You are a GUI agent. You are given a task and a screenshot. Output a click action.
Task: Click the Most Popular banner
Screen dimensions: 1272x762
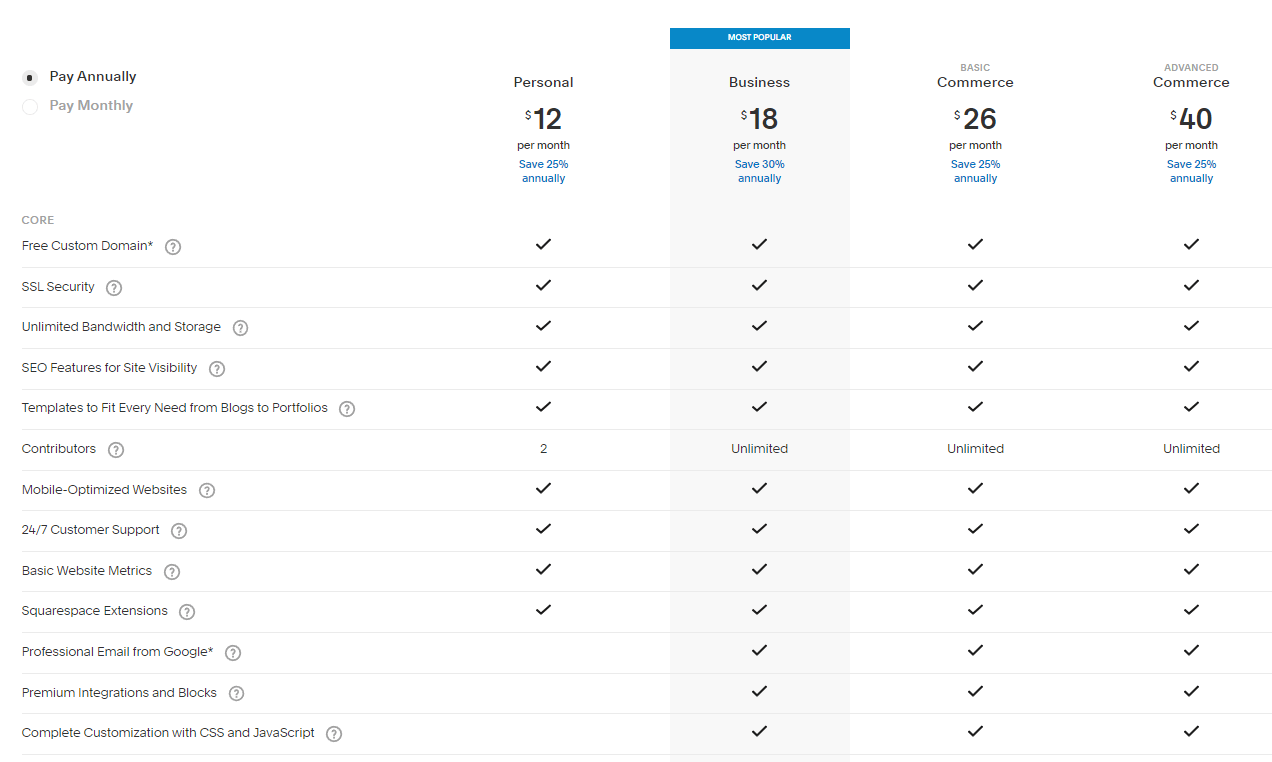pos(760,38)
